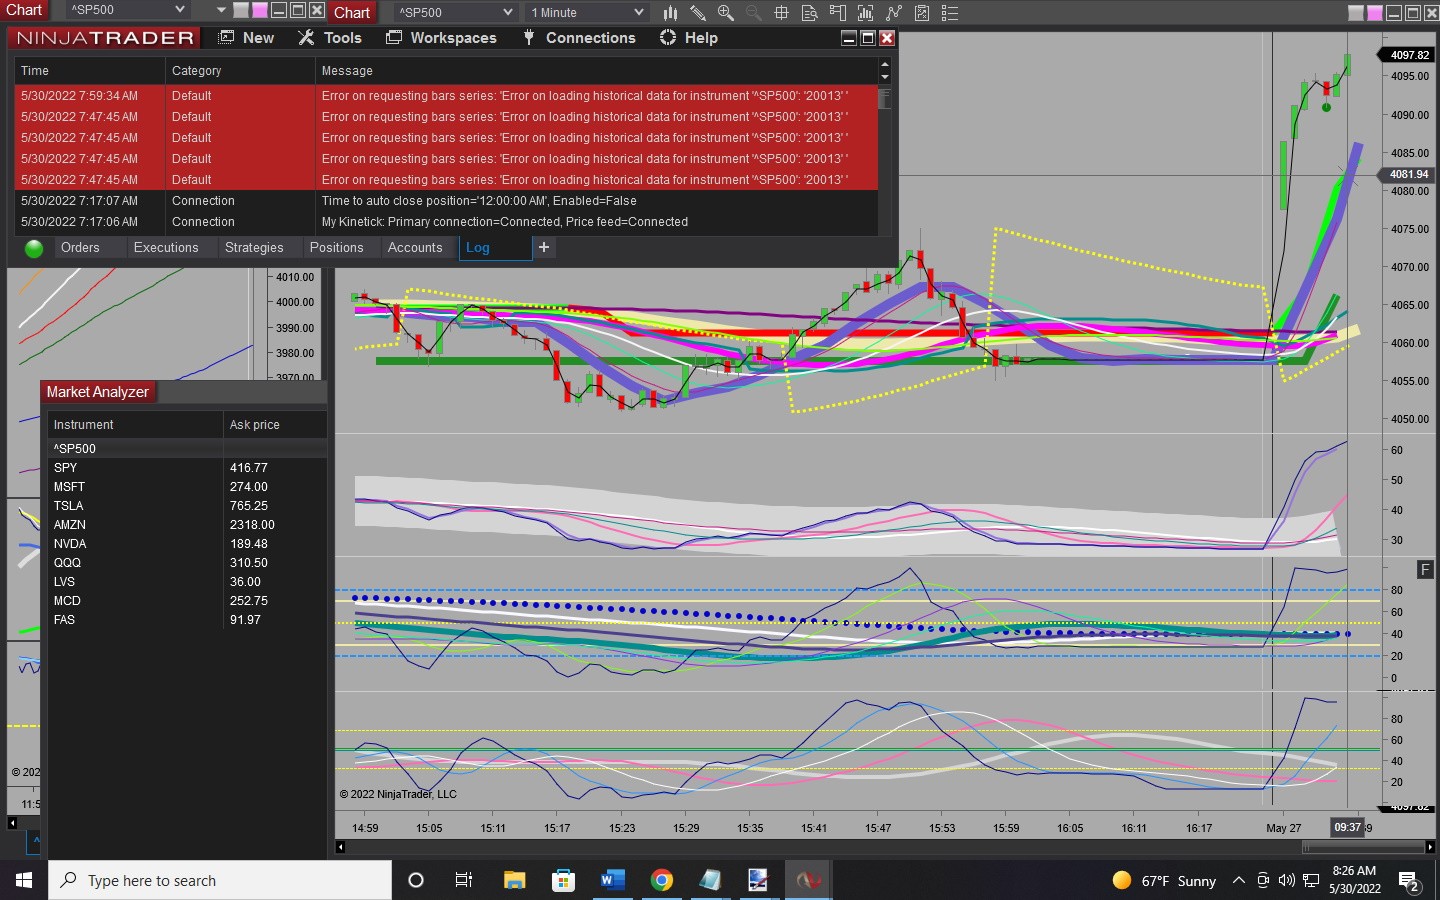Open the data box icon
Image resolution: width=1440 pixels, height=900 pixels.
click(x=810, y=13)
